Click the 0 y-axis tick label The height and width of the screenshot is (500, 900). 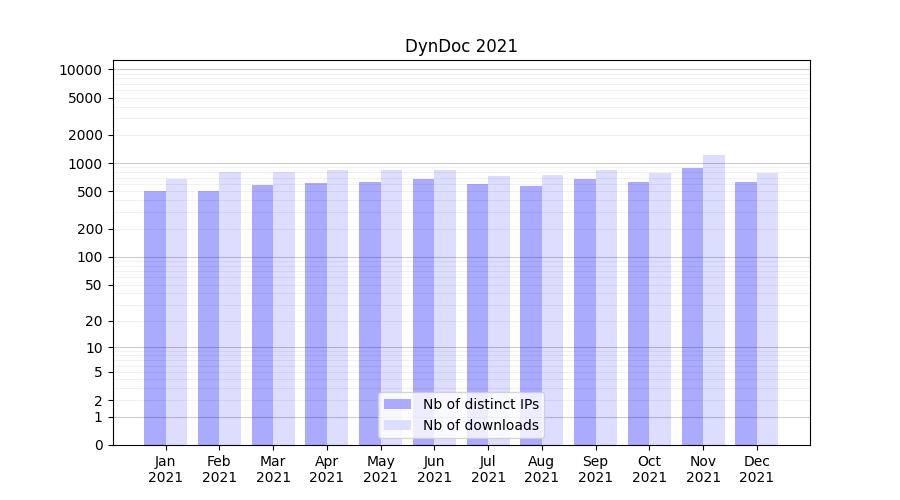click(x=98, y=445)
